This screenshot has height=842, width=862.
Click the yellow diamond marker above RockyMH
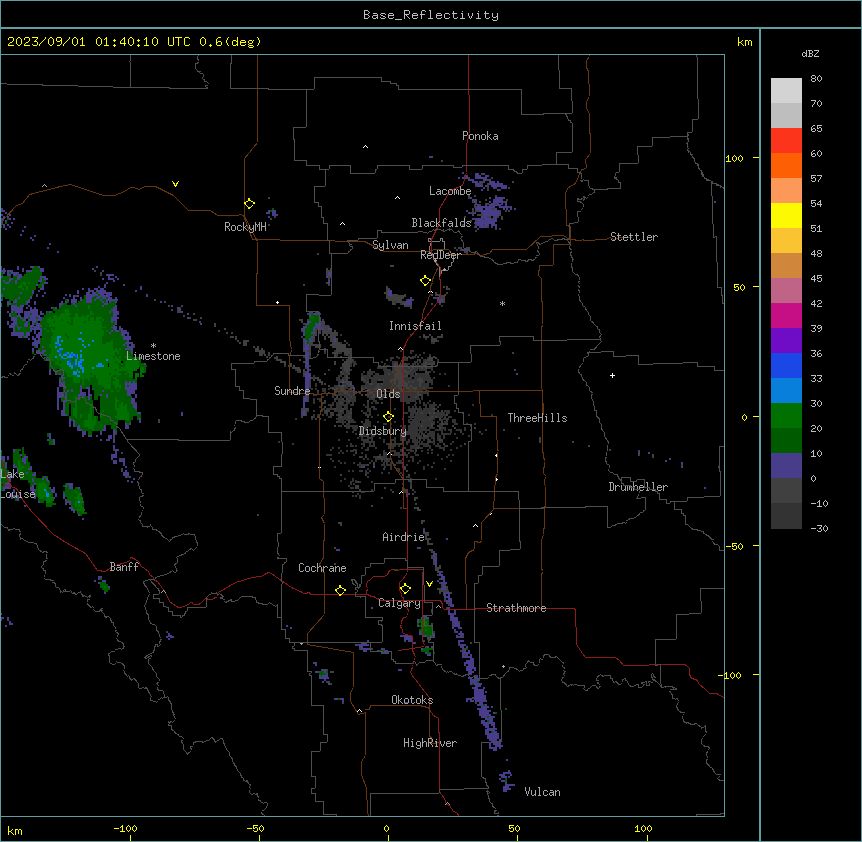coord(250,204)
